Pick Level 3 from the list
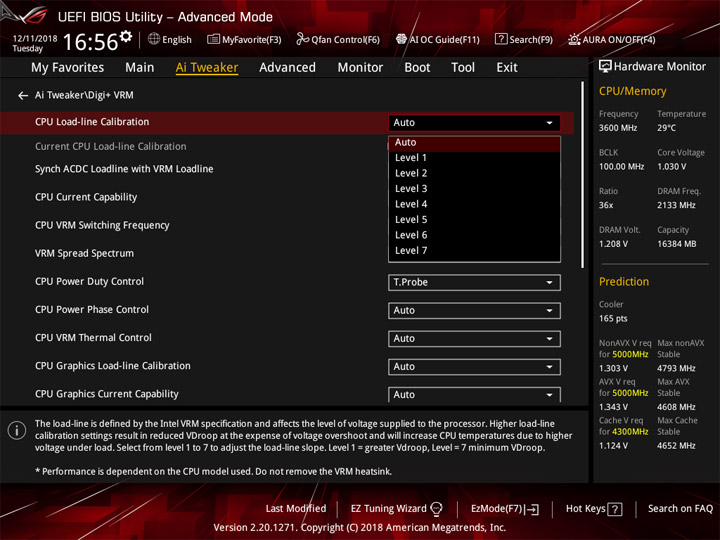The width and height of the screenshot is (720, 540). pyautogui.click(x=474, y=189)
